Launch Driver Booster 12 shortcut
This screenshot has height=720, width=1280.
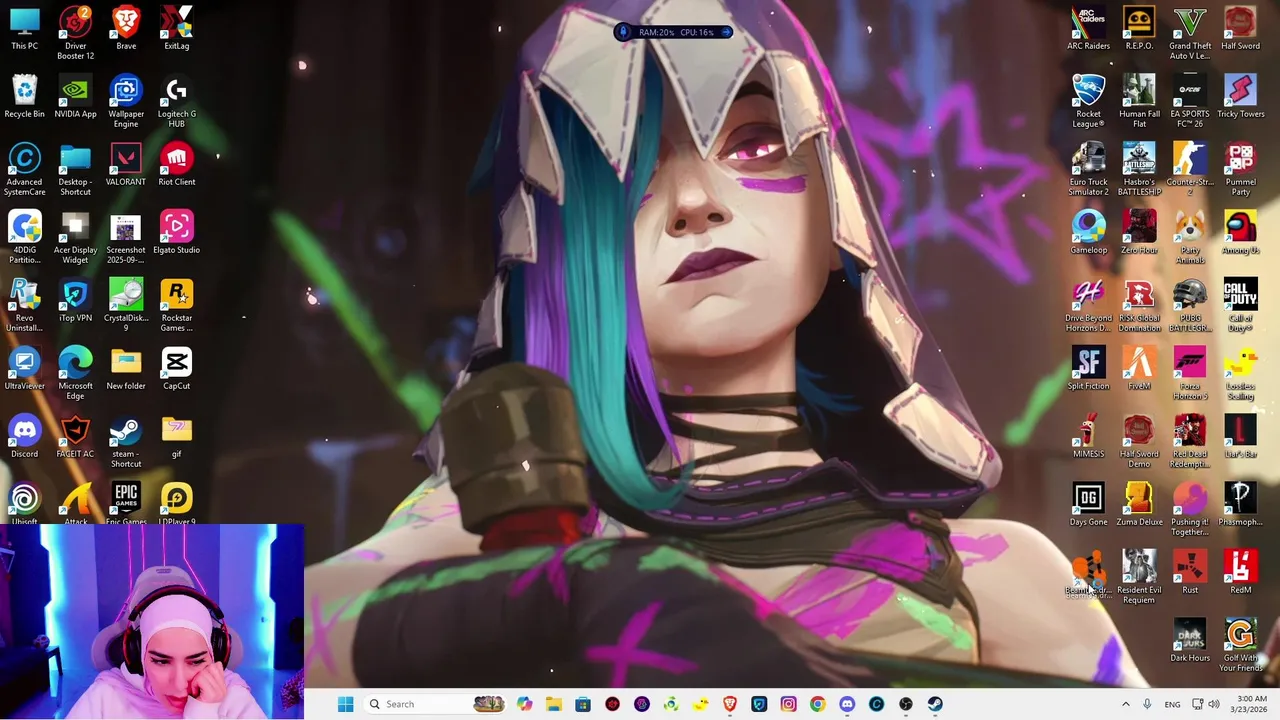point(75,33)
